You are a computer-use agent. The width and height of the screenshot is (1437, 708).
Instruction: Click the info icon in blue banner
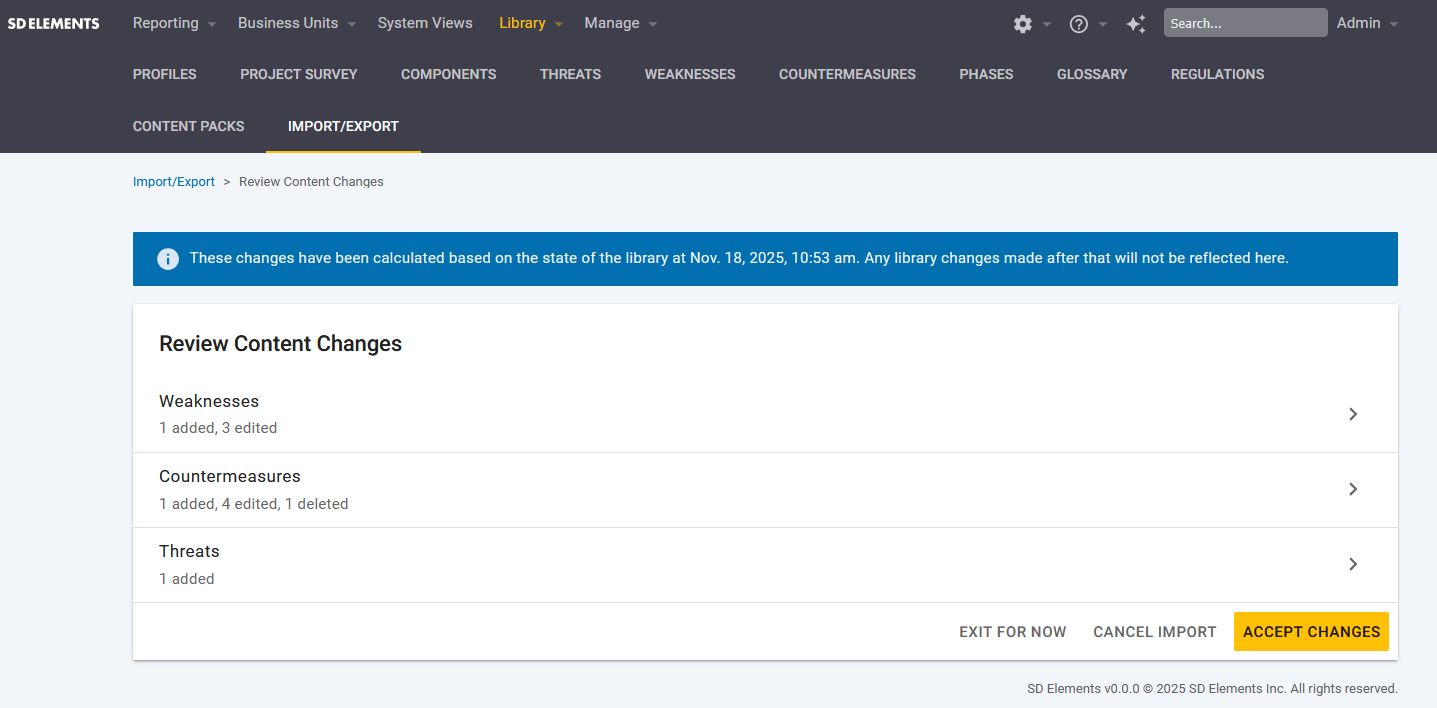coord(168,259)
